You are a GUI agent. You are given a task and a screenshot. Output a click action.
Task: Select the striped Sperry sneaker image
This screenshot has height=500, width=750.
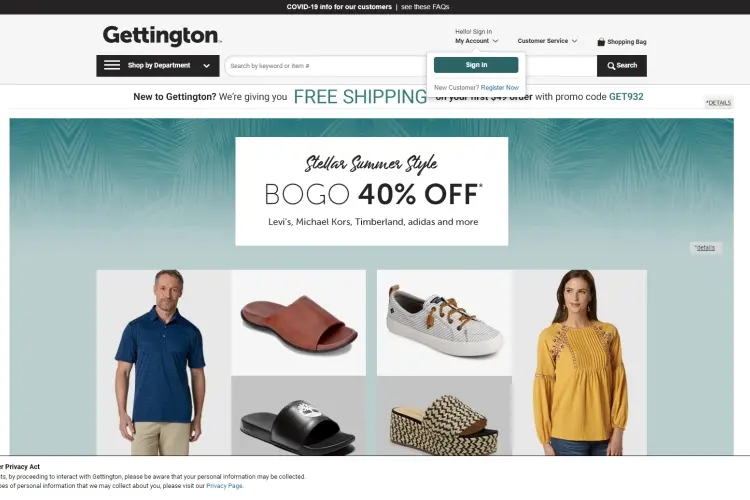pyautogui.click(x=444, y=322)
